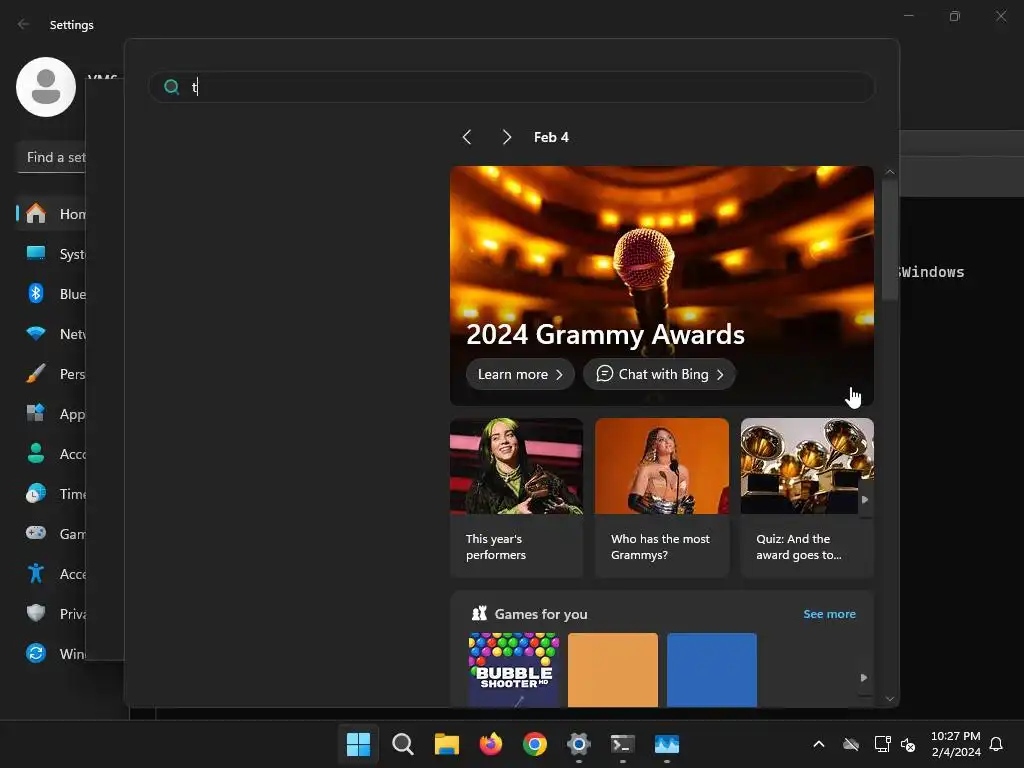The width and height of the screenshot is (1024, 768).
Task: Click search panel scrollbar up arrow
Action: pos(889,172)
